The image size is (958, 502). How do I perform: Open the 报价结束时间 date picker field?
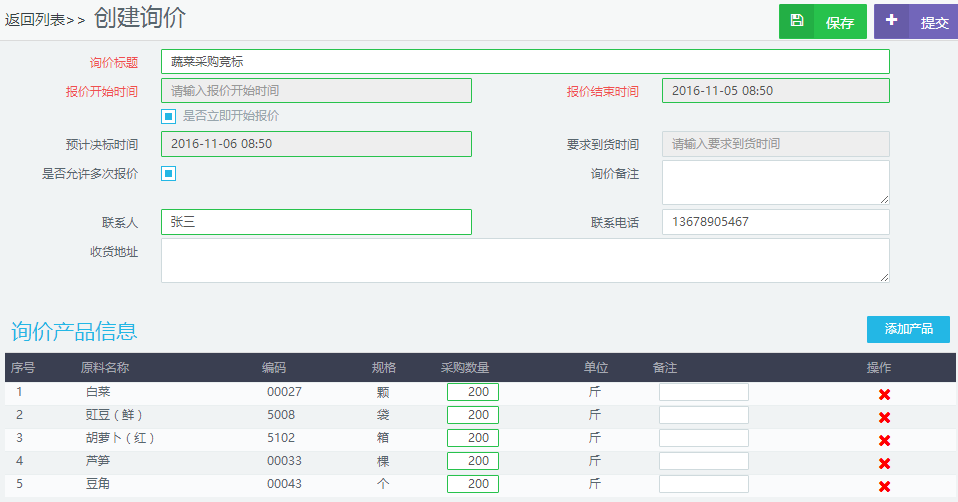[x=775, y=90]
